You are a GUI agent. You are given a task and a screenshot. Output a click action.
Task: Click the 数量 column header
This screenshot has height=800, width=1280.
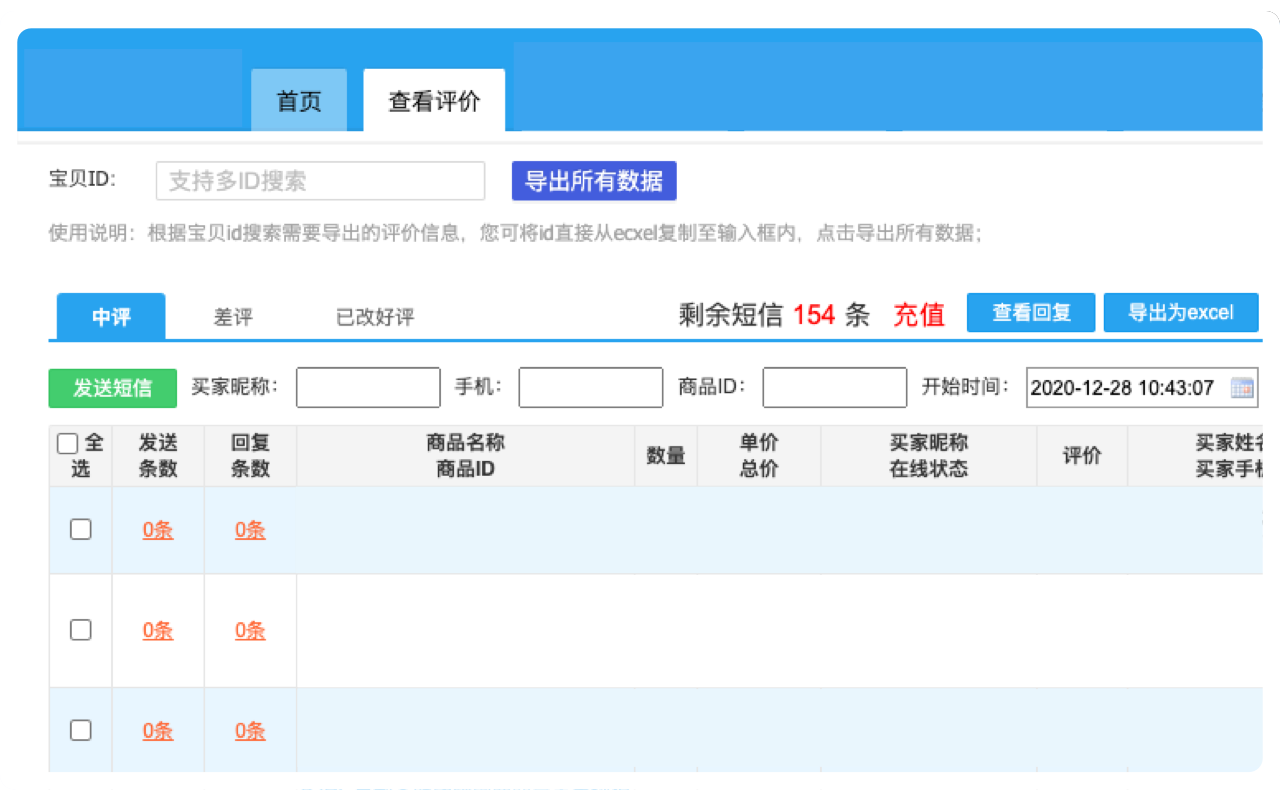pos(666,456)
